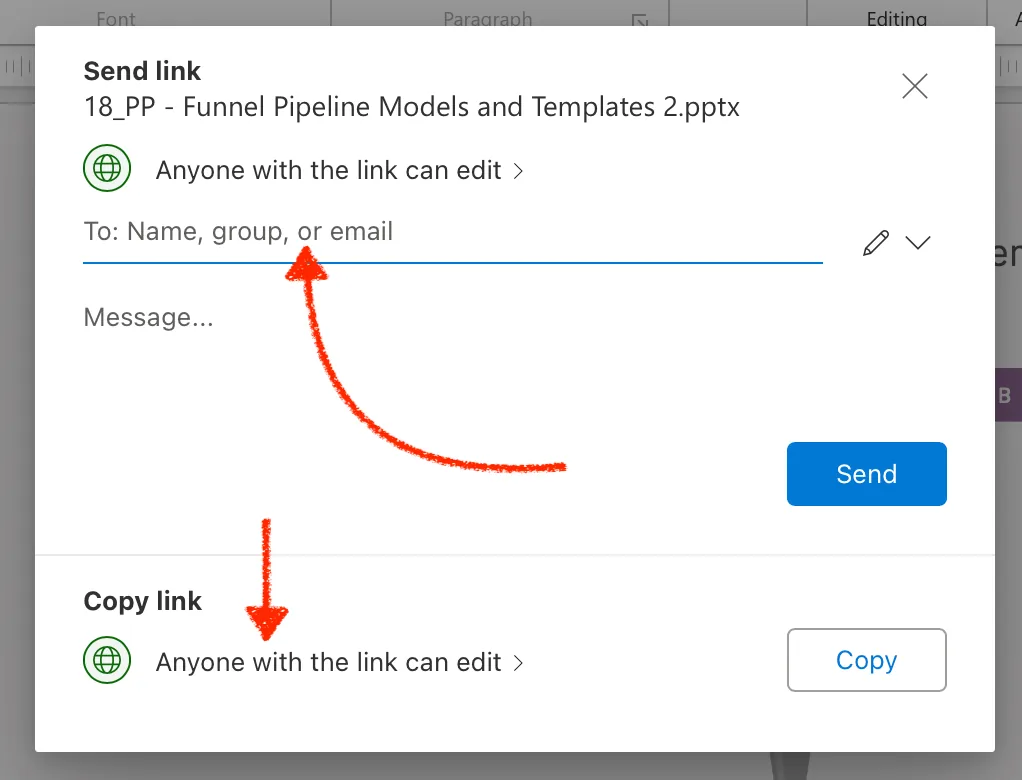Open Paragraph dialog launcher in background ribbon

[x=640, y=20]
